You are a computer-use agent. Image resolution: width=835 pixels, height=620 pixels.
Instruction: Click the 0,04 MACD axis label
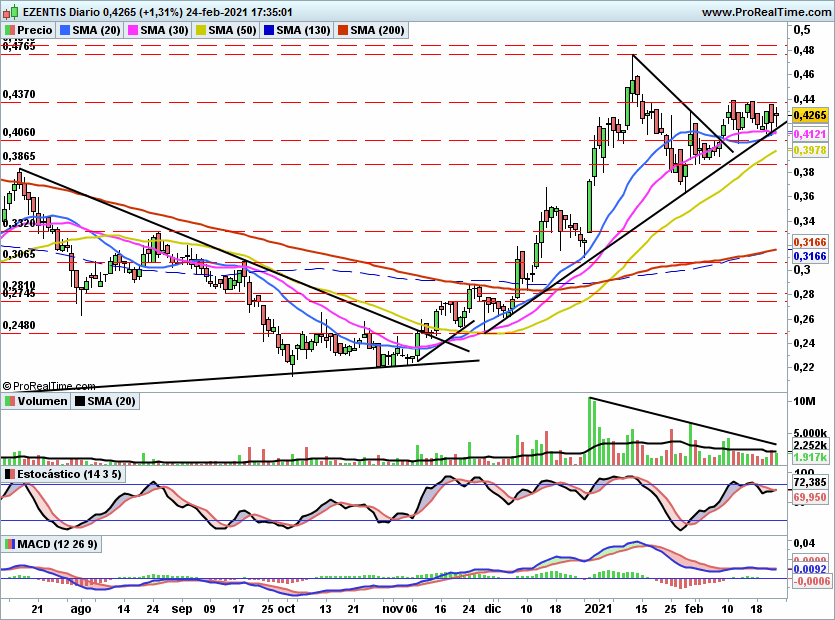(x=804, y=544)
